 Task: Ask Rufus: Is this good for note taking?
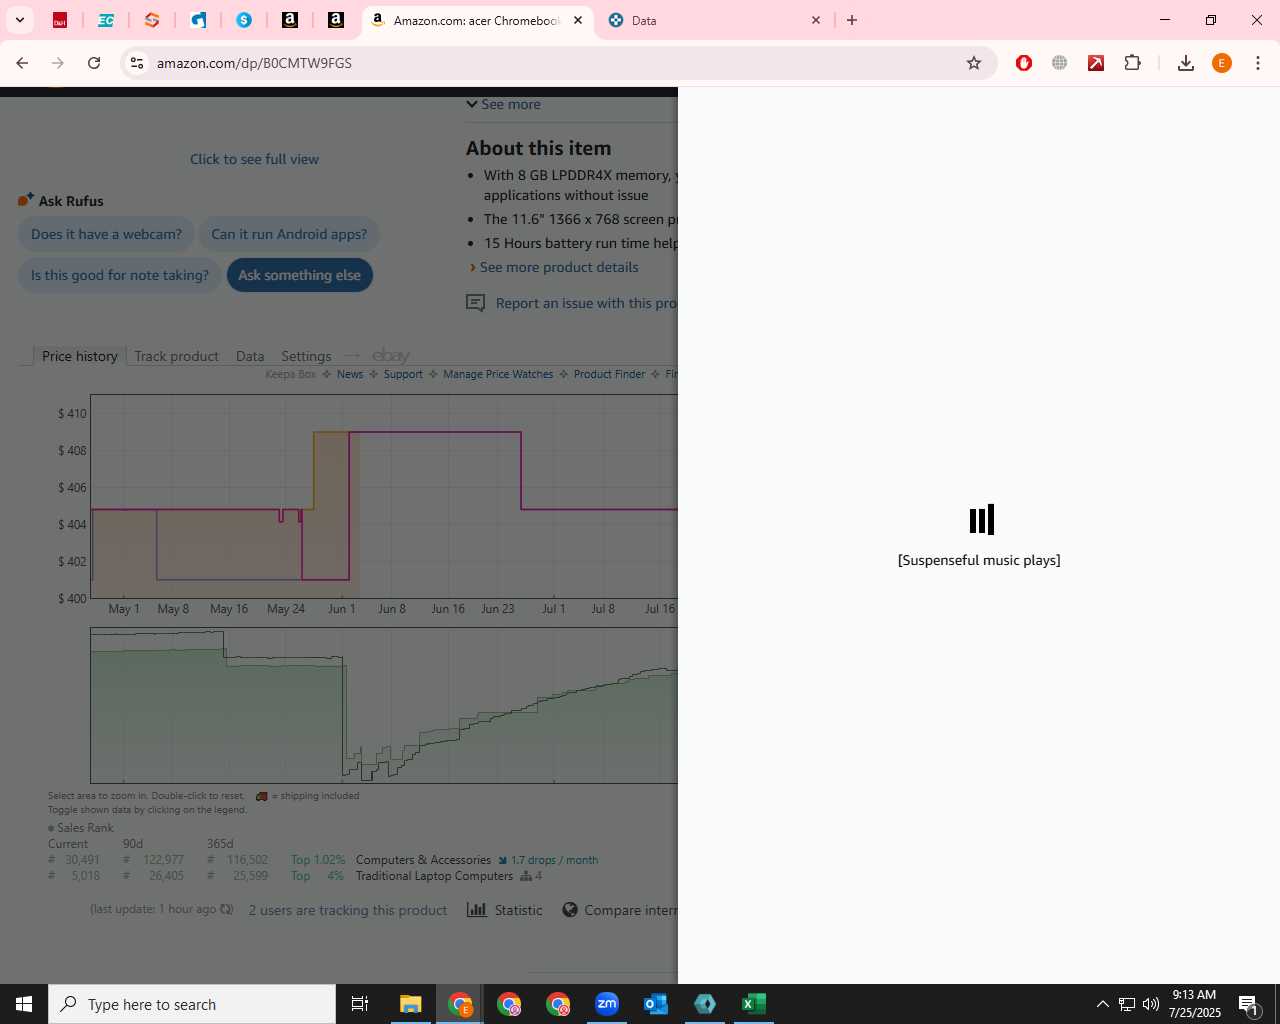(x=119, y=275)
